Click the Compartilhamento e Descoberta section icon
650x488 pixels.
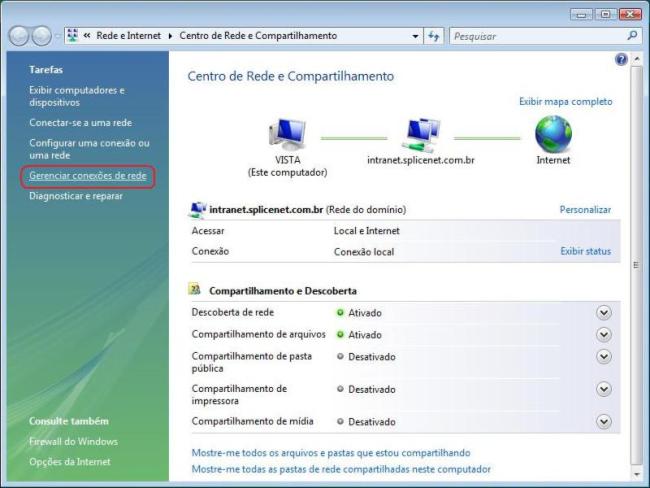point(195,289)
